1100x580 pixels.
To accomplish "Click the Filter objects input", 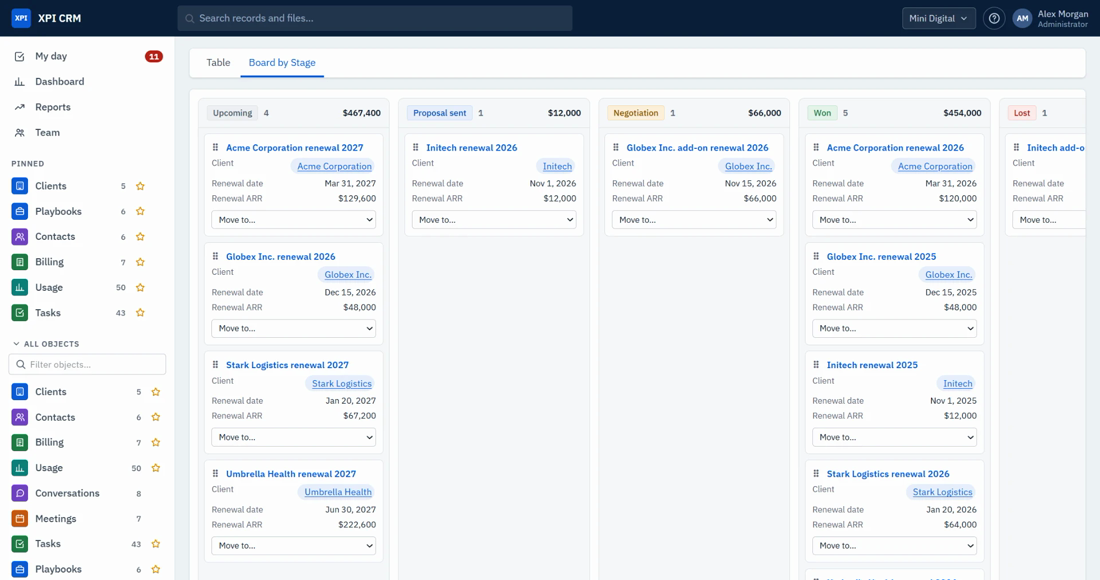I will pyautogui.click(x=87, y=365).
